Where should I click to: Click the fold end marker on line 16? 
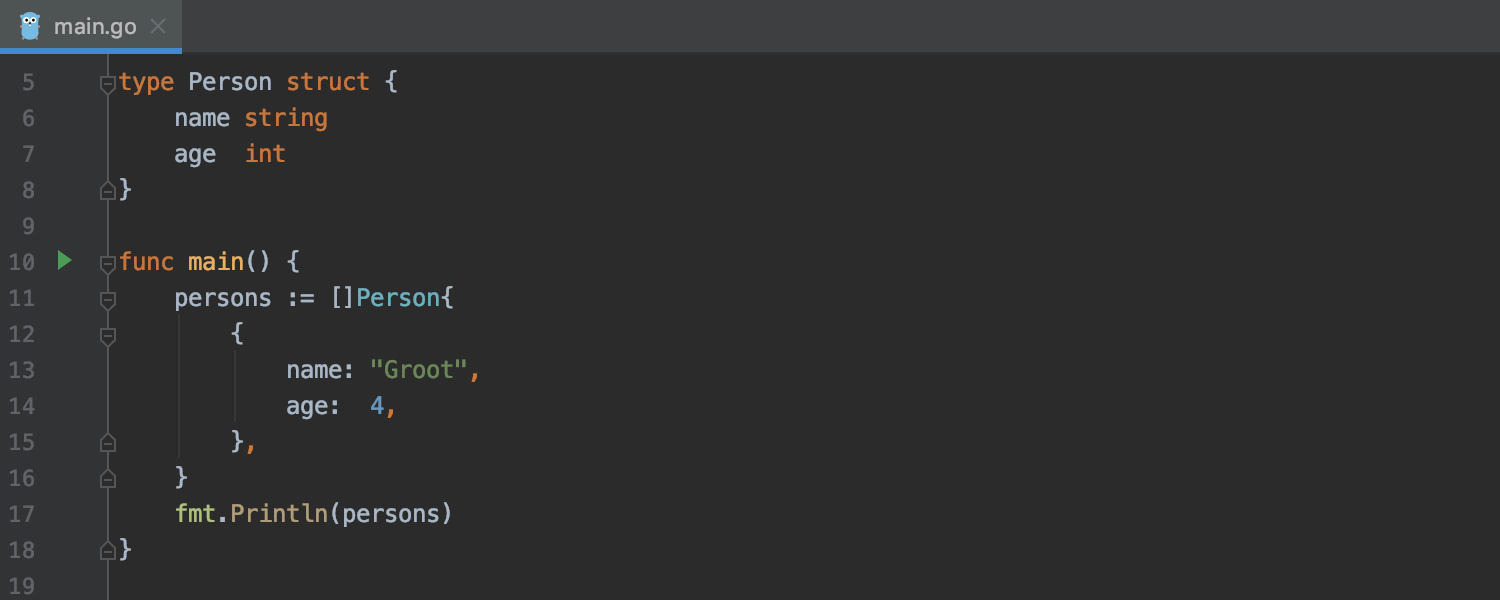(x=108, y=478)
